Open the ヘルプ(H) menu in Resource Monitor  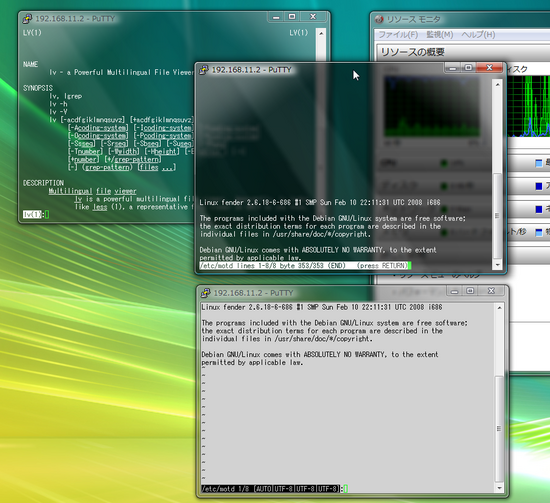click(478, 35)
